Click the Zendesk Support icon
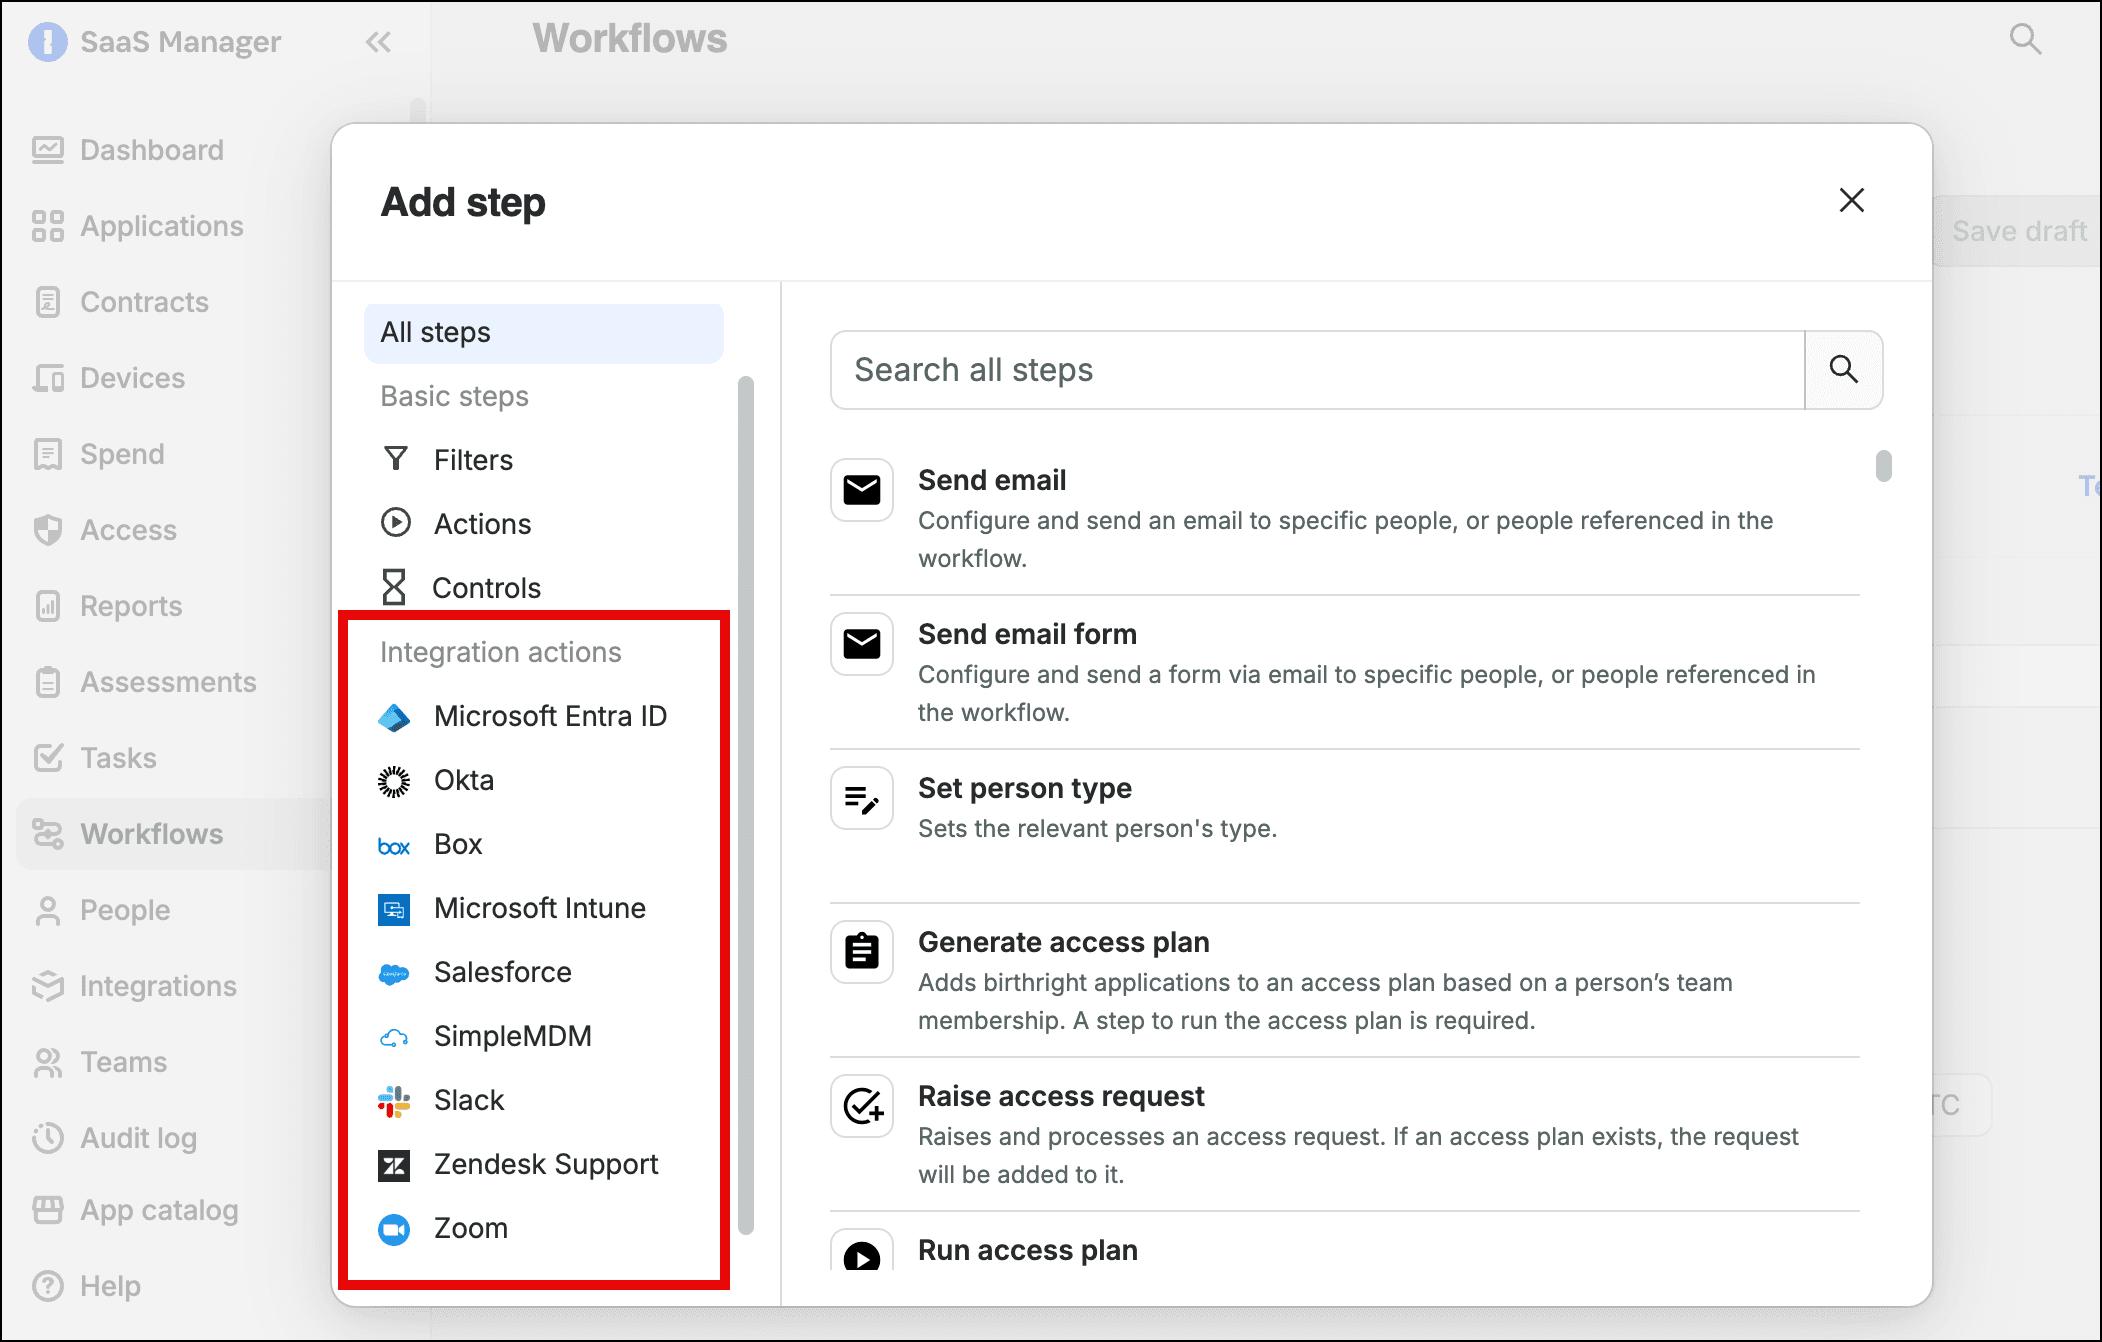Image resolution: width=2102 pixels, height=1342 pixels. coord(394,1165)
